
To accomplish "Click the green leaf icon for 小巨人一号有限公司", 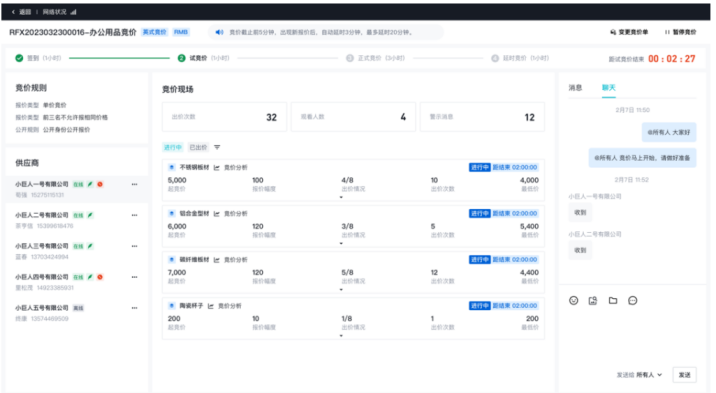I will click(90, 184).
